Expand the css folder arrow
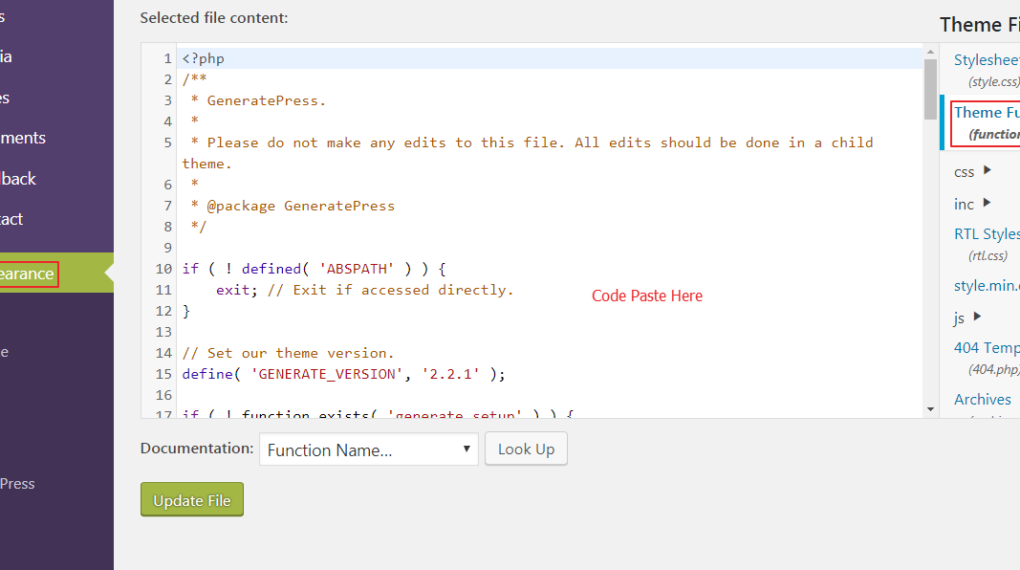Viewport: 1020px width, 570px height. point(987,170)
